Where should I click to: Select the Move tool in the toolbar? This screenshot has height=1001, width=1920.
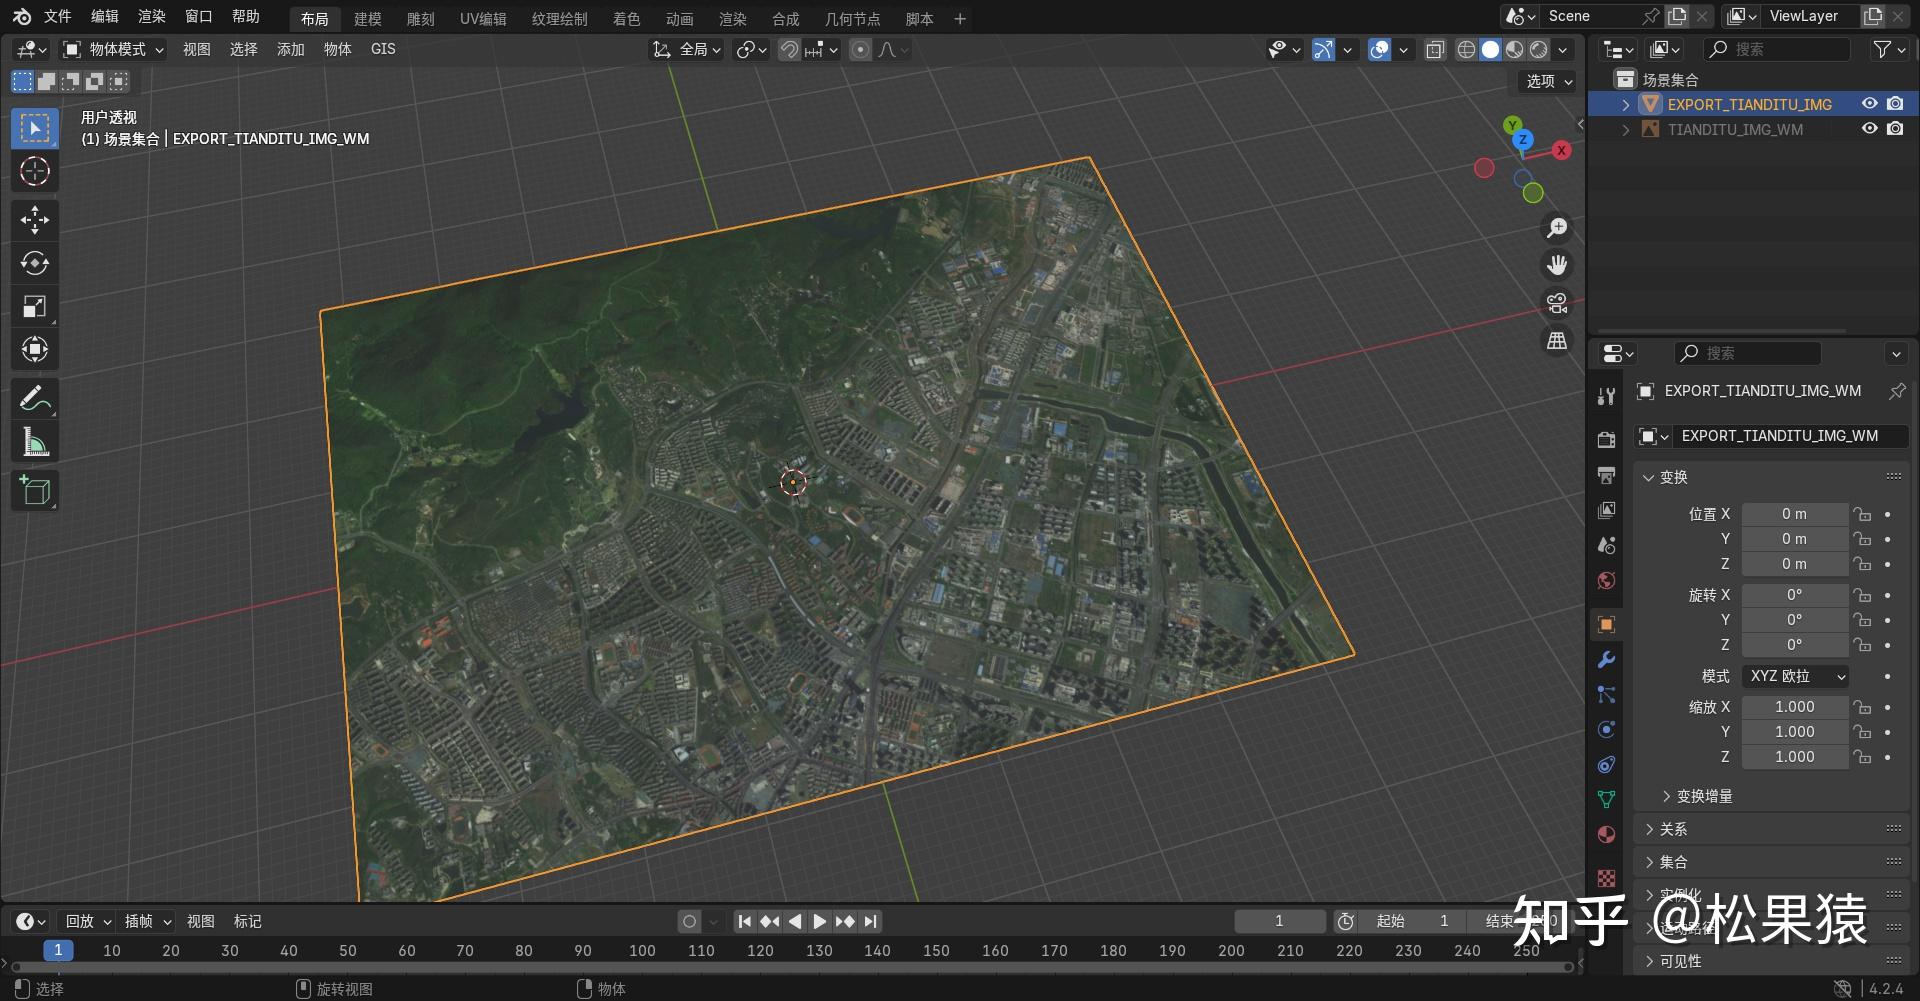coord(35,220)
